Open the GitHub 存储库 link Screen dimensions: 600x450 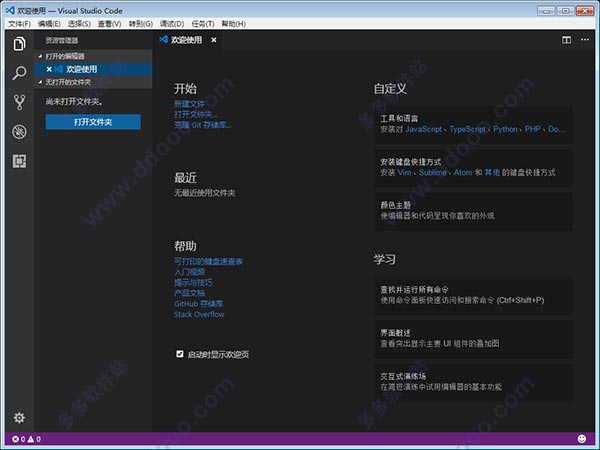199,303
